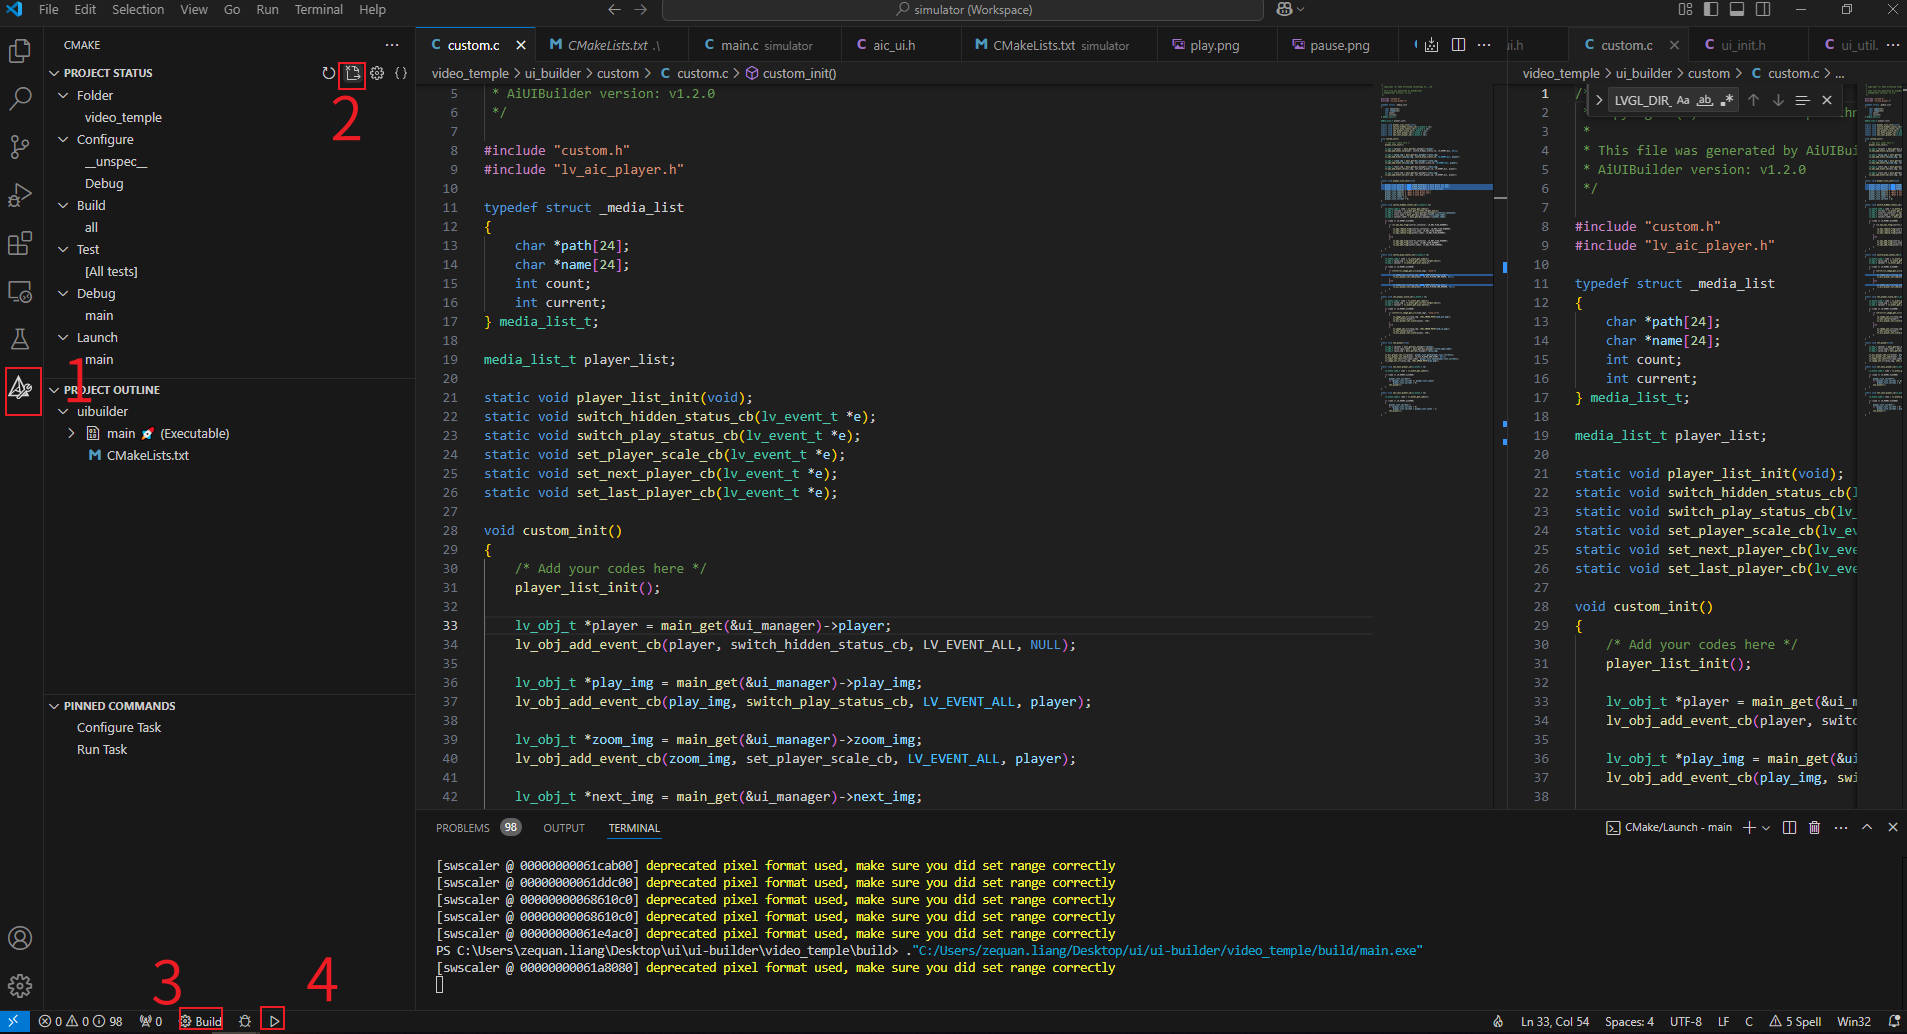Image resolution: width=1907 pixels, height=1034 pixels.
Task: Refresh the CMake project status
Action: [328, 73]
